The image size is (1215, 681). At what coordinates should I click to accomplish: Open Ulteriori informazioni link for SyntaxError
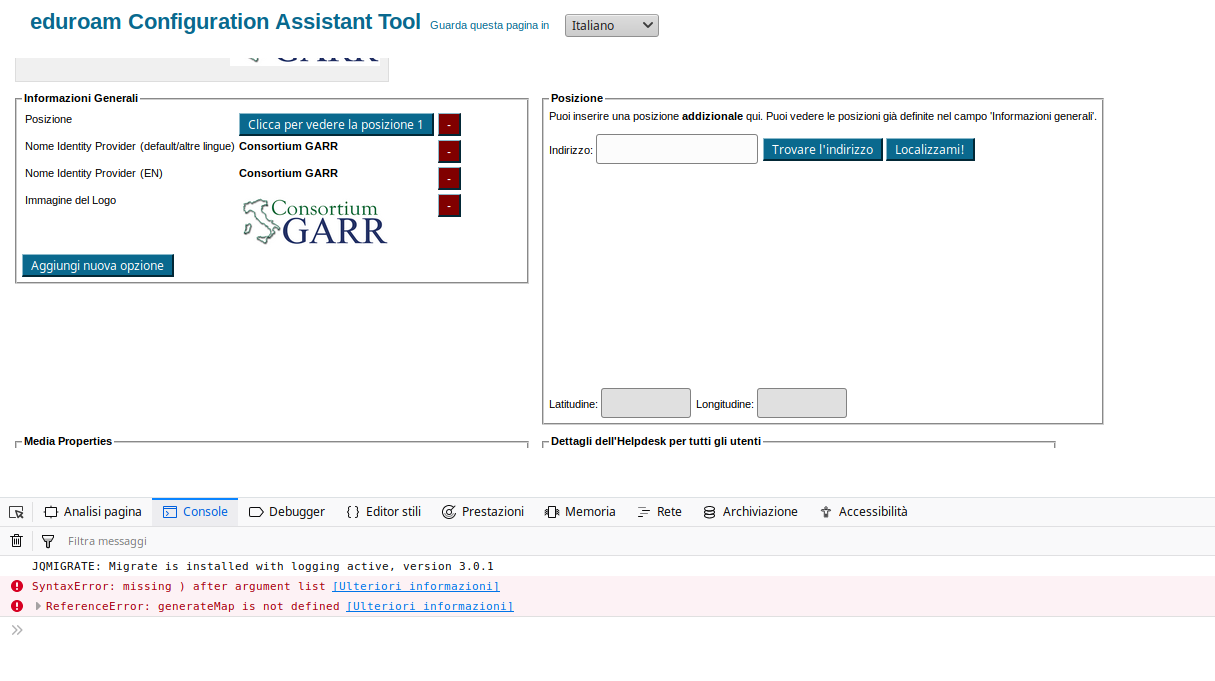click(x=416, y=586)
